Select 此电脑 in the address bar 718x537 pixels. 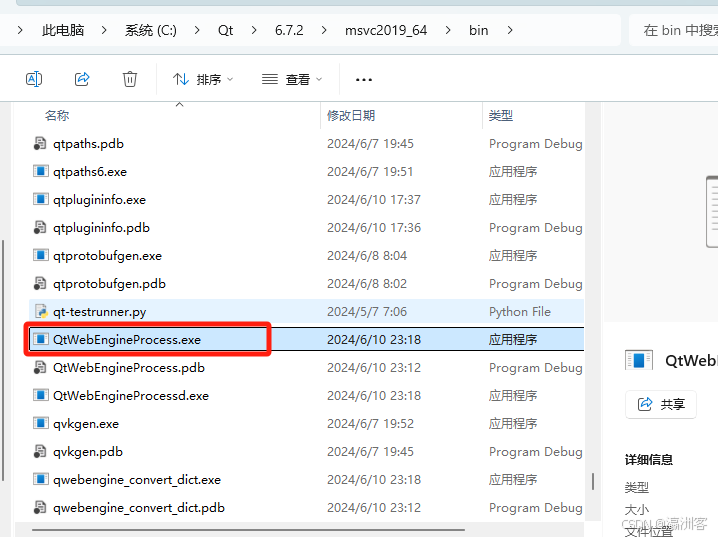(x=63, y=30)
